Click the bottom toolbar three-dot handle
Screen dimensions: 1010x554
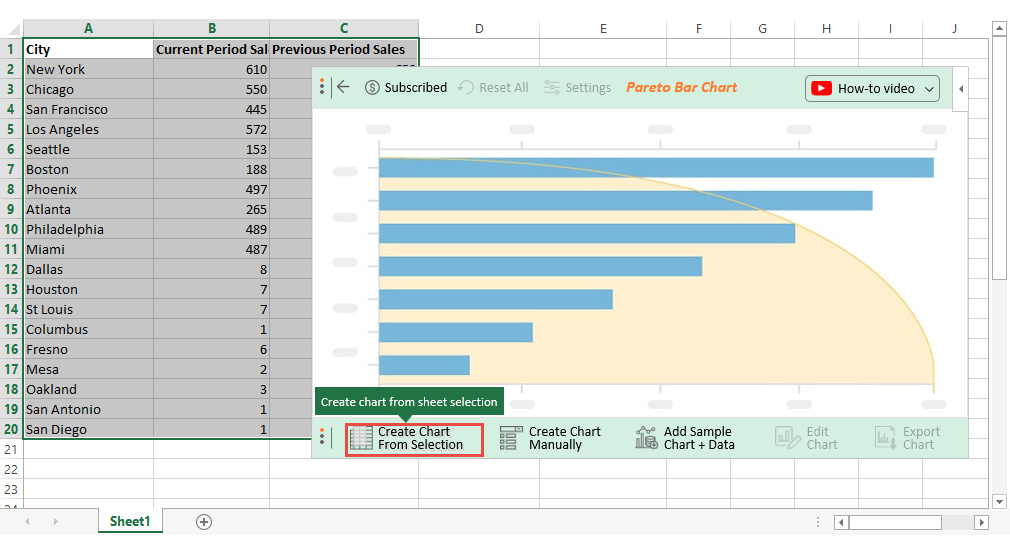pos(322,438)
